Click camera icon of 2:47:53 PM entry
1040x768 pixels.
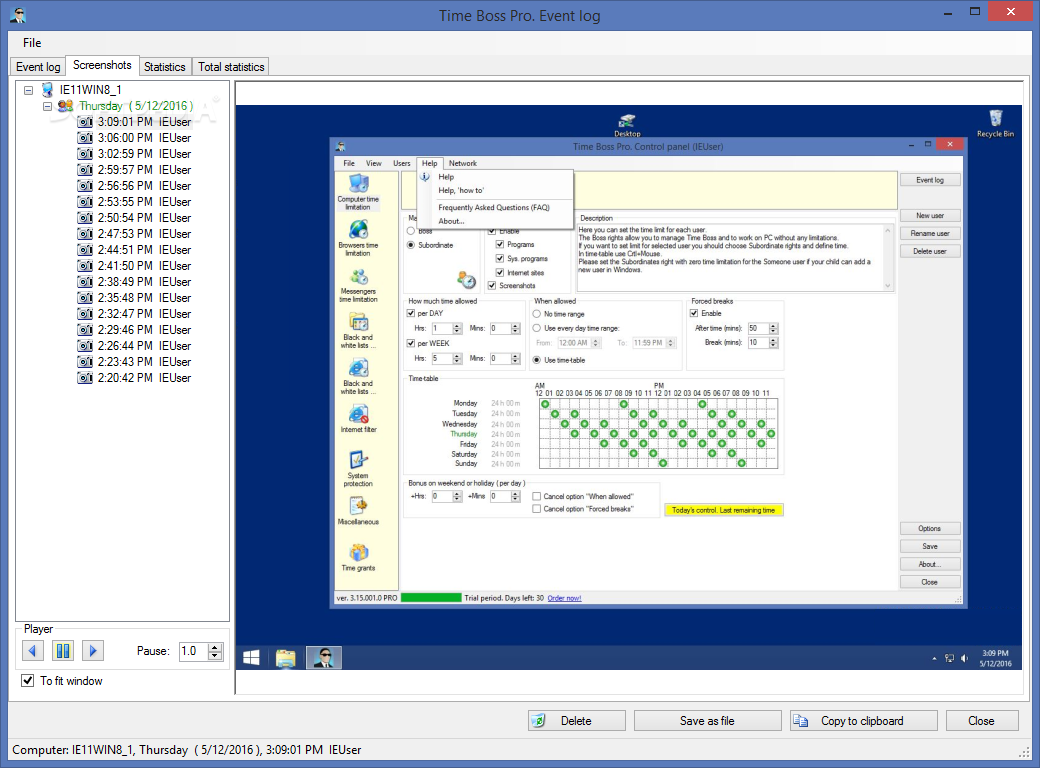click(85, 233)
